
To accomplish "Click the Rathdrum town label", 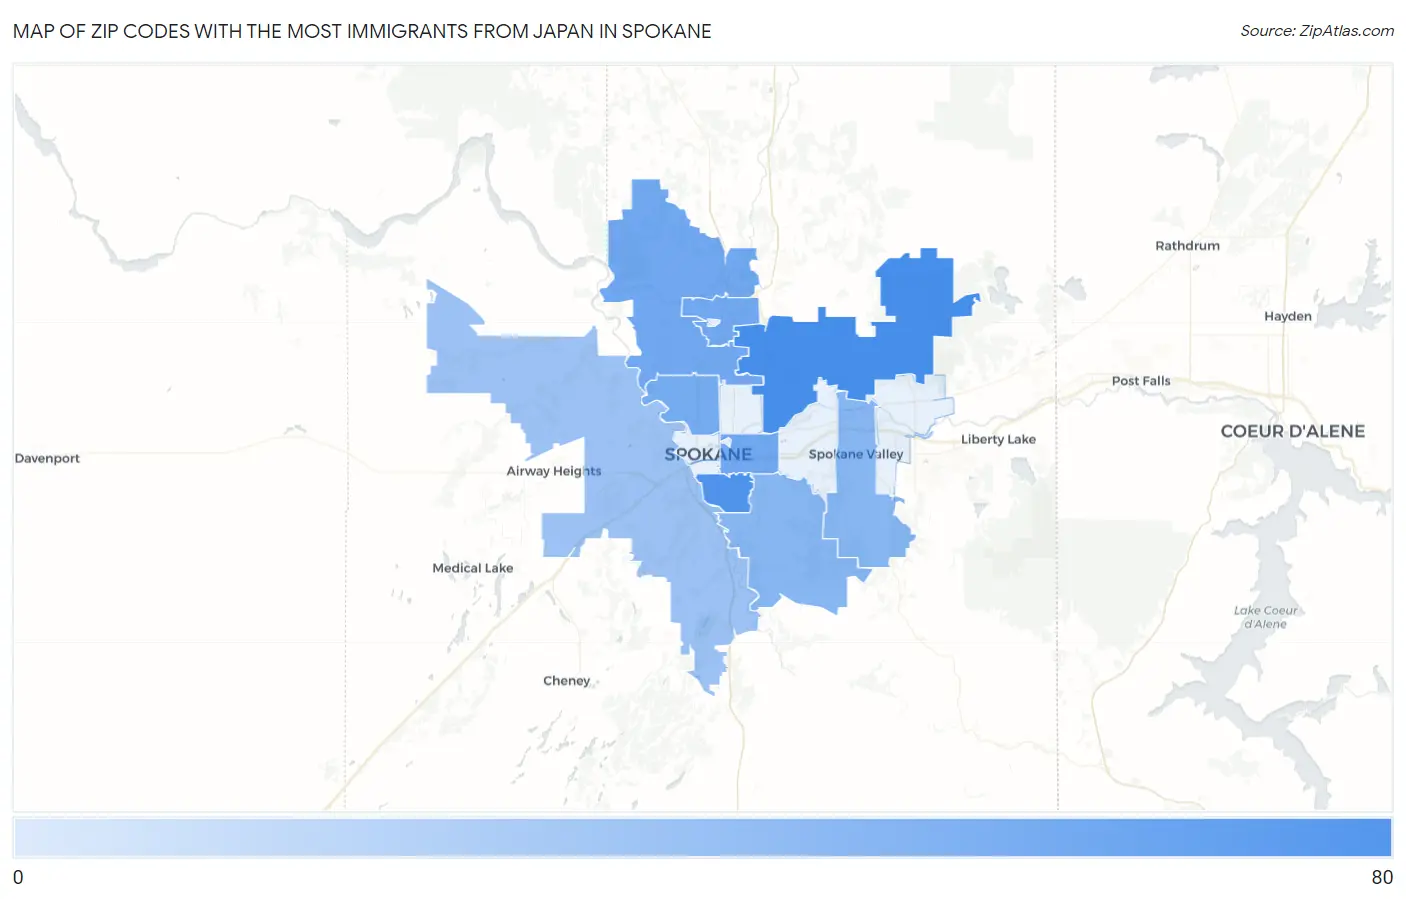I will (x=1187, y=246).
